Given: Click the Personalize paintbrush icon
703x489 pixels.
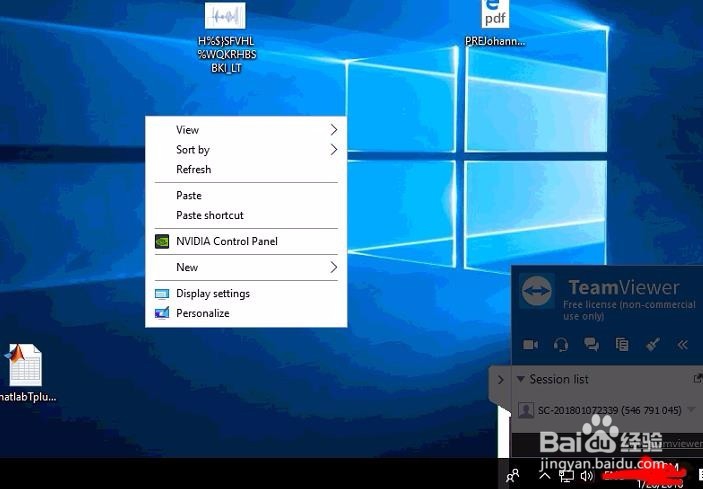Looking at the screenshot, I should coord(162,313).
